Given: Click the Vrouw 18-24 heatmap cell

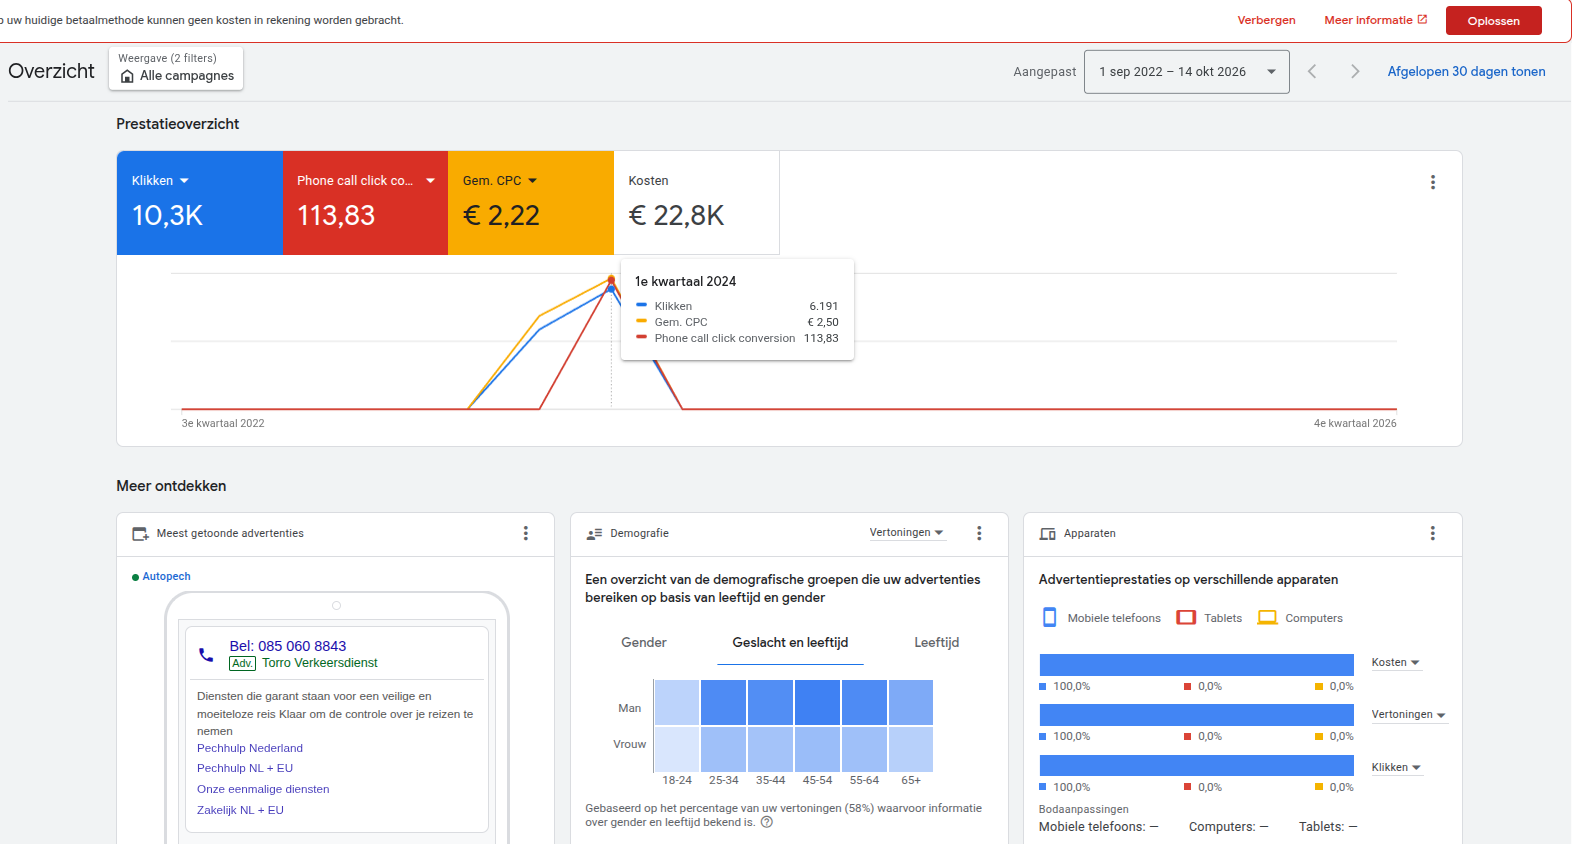Looking at the screenshot, I should coord(676,749).
